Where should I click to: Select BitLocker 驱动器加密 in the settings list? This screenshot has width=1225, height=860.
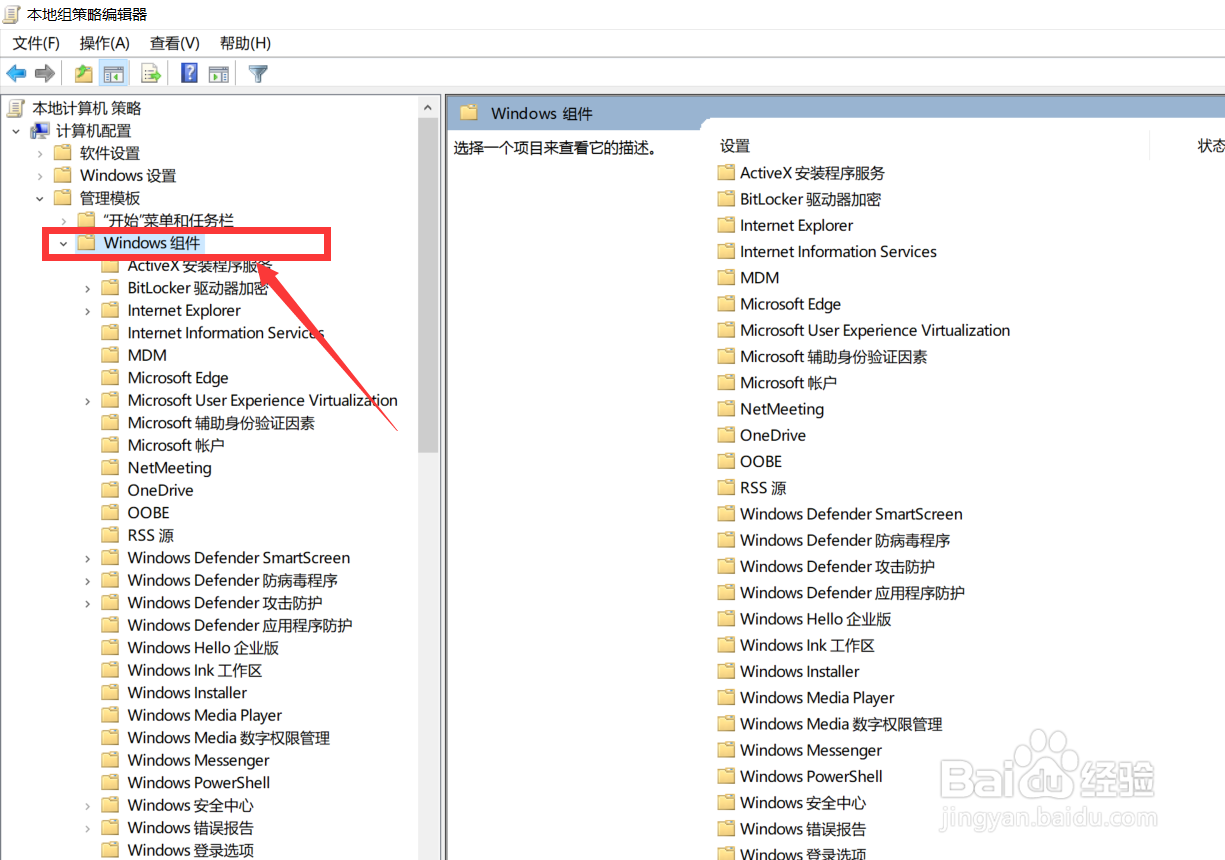click(x=810, y=199)
